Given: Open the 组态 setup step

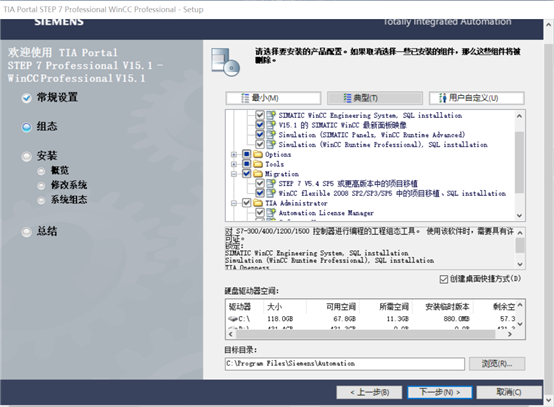Looking at the screenshot, I should (40, 126).
